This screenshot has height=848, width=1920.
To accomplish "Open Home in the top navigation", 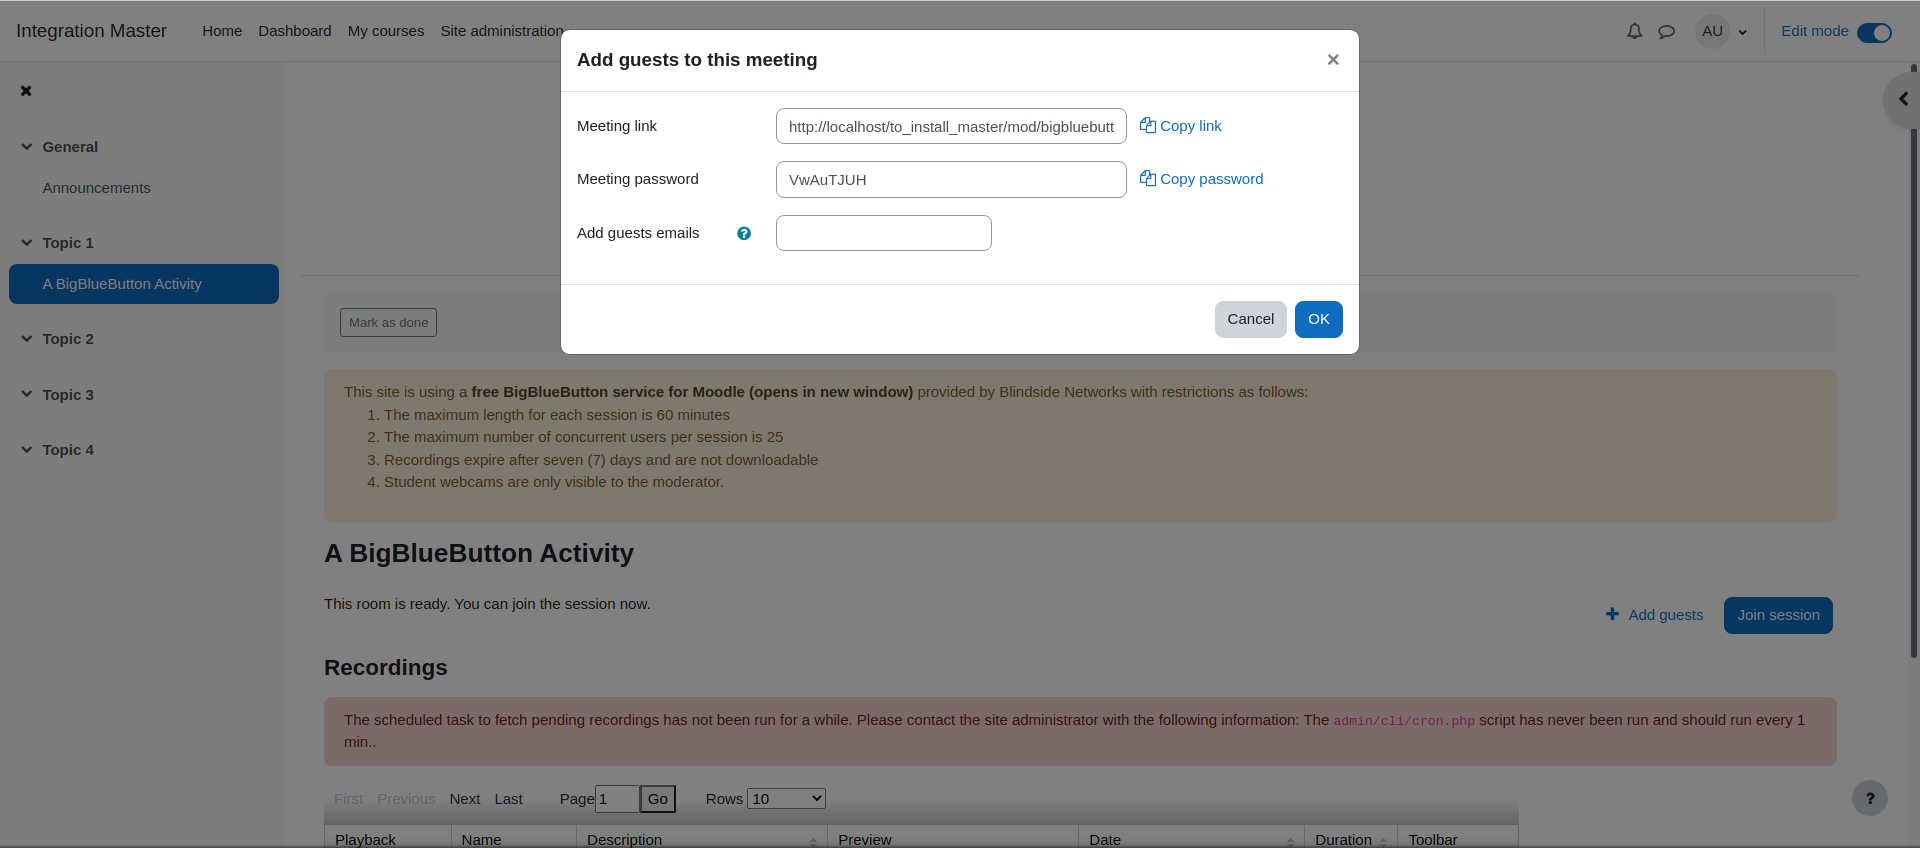I will [222, 31].
